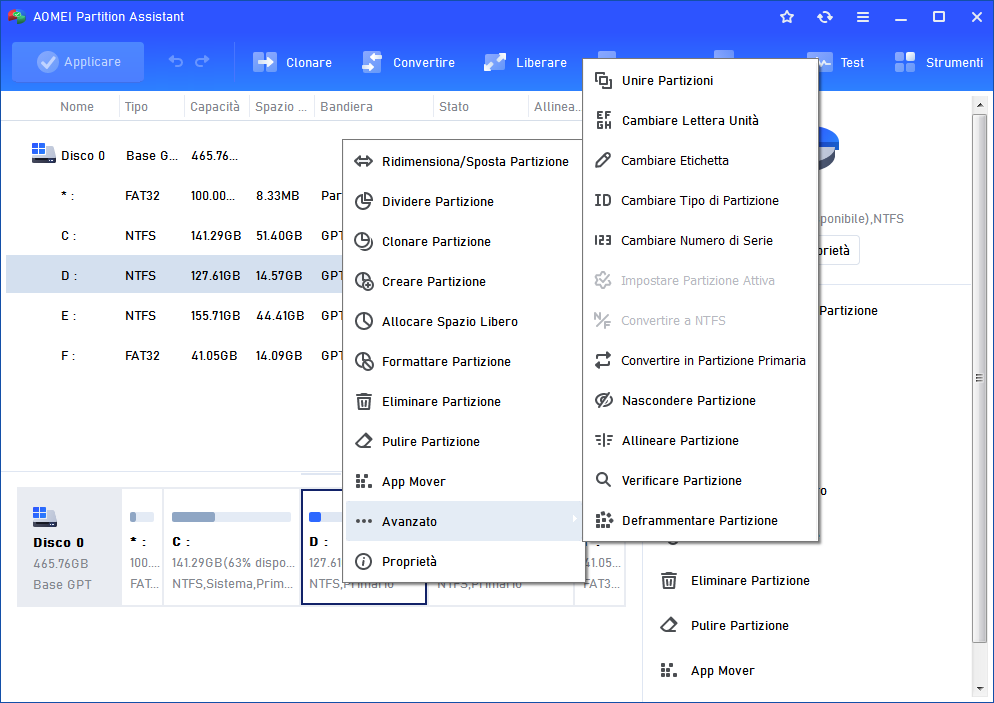Click the star favorite icon in title bar
994x703 pixels.
coord(787,17)
